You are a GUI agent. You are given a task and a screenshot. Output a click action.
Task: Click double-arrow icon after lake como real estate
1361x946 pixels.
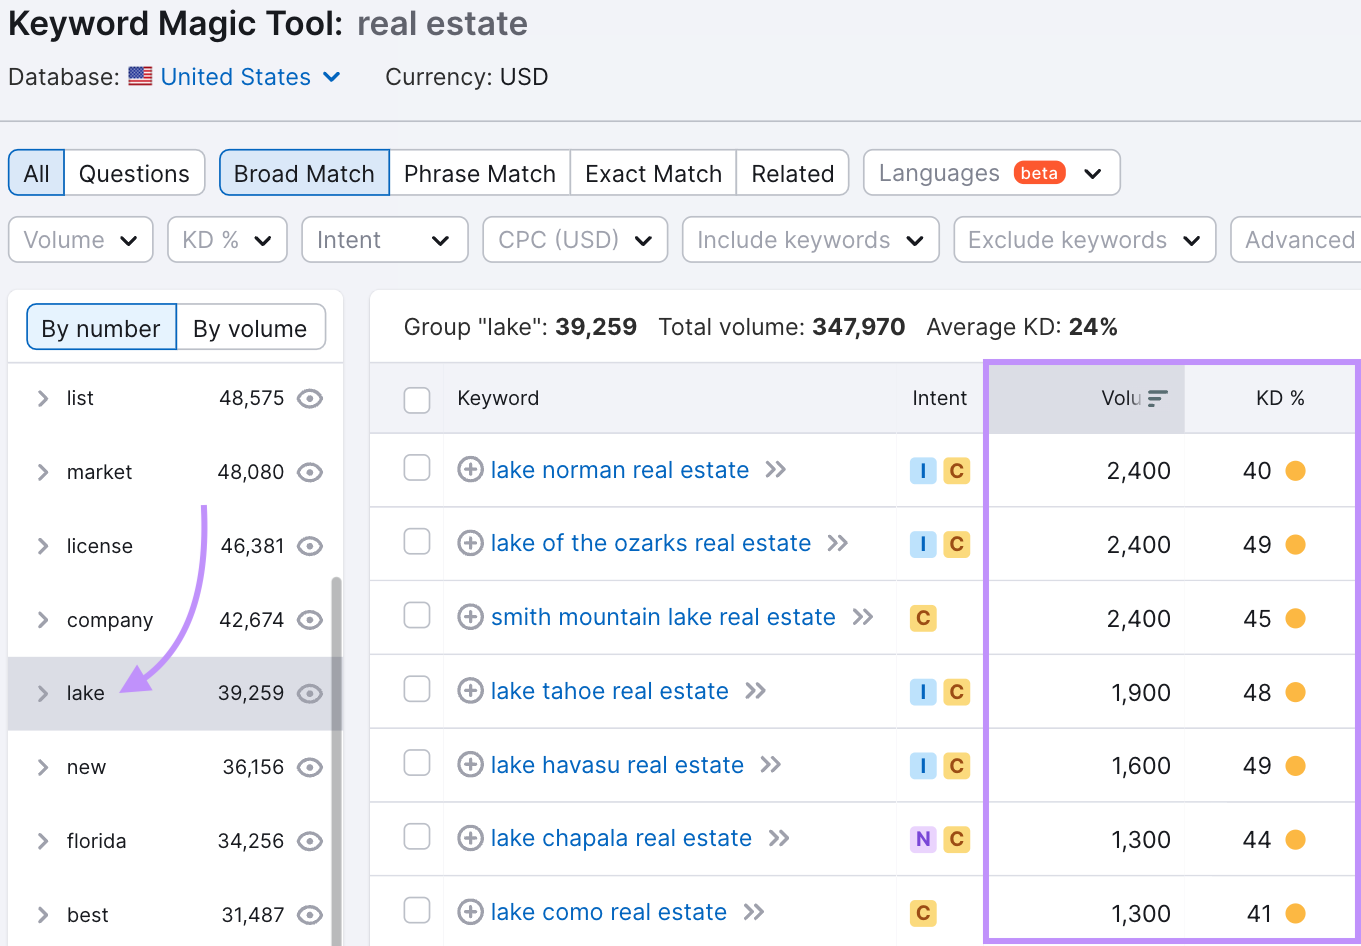[754, 912]
